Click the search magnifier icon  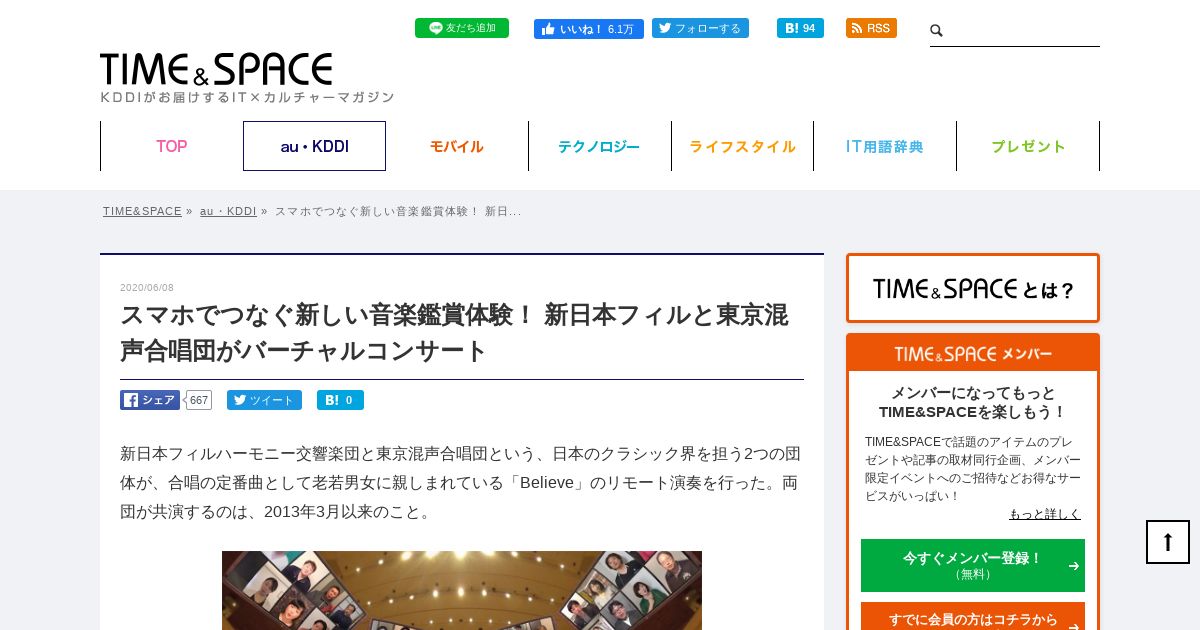coord(937,31)
